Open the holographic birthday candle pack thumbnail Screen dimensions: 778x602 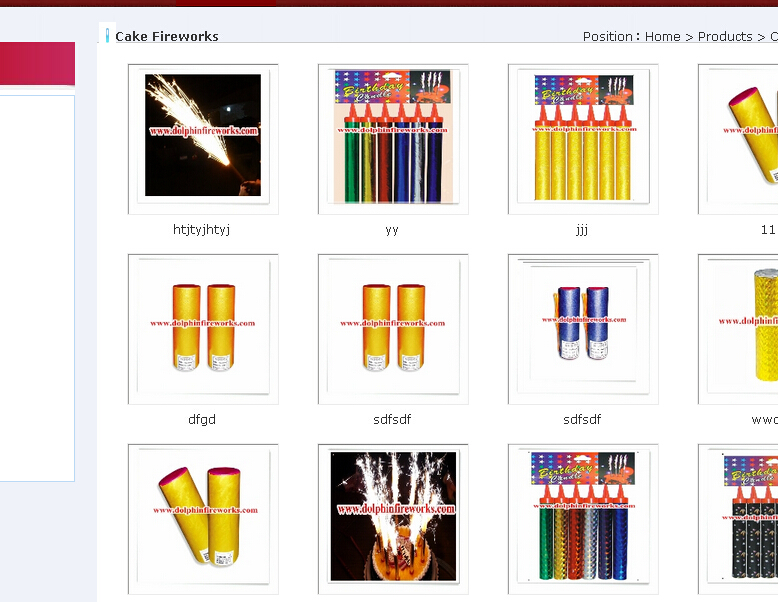click(x=583, y=519)
